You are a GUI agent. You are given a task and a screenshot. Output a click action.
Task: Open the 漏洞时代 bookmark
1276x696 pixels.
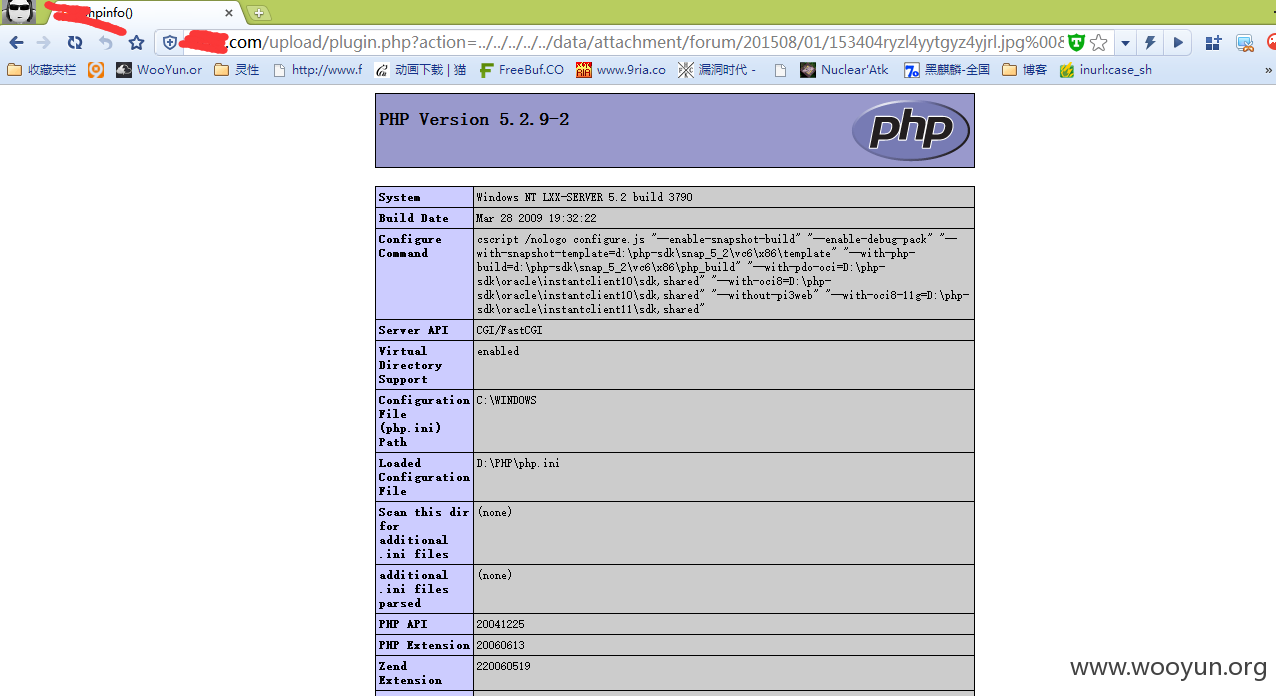(717, 70)
